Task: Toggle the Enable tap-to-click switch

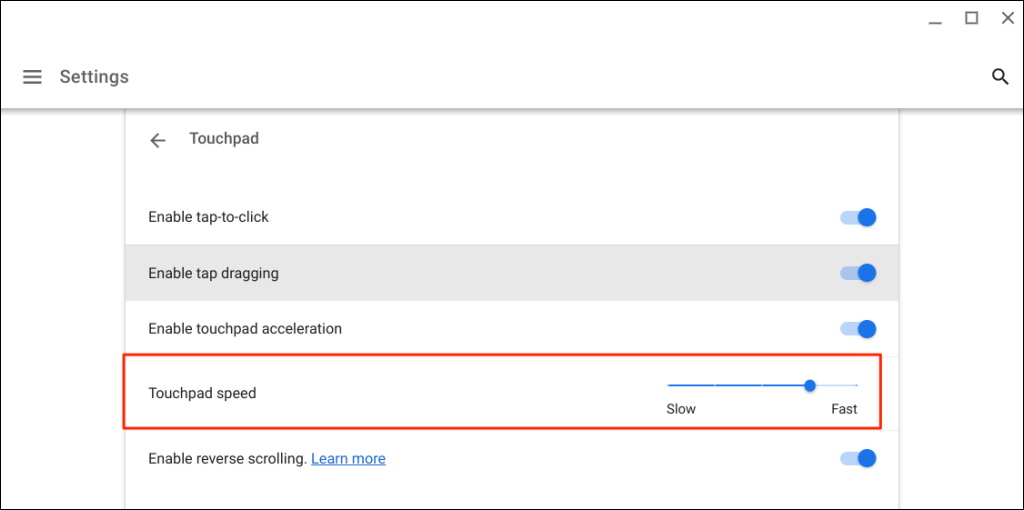Action: pyautogui.click(x=859, y=217)
